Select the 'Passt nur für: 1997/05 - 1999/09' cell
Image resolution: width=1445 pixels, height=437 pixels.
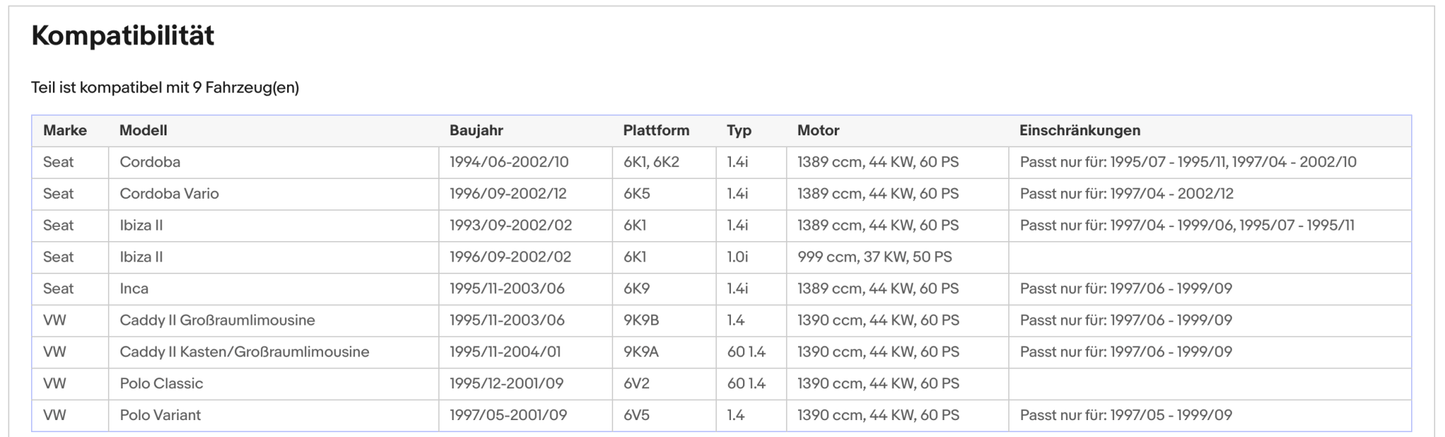coord(1126,415)
